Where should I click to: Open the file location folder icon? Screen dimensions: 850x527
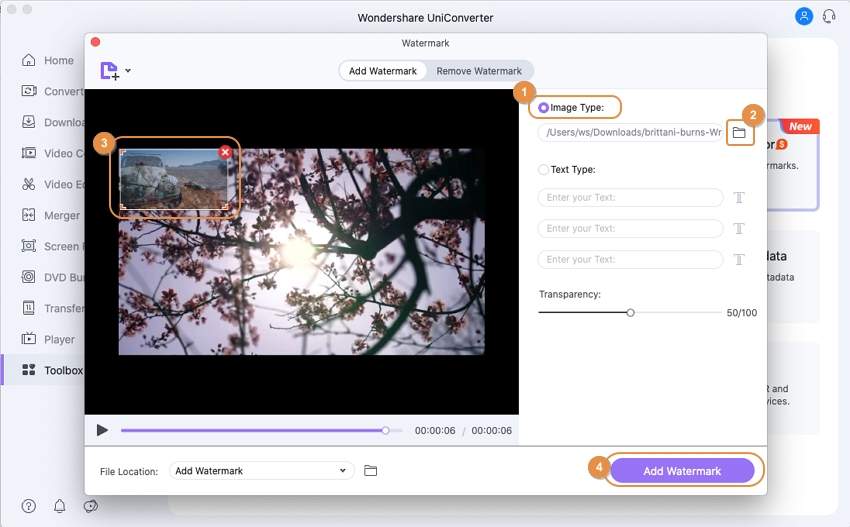[x=370, y=471]
